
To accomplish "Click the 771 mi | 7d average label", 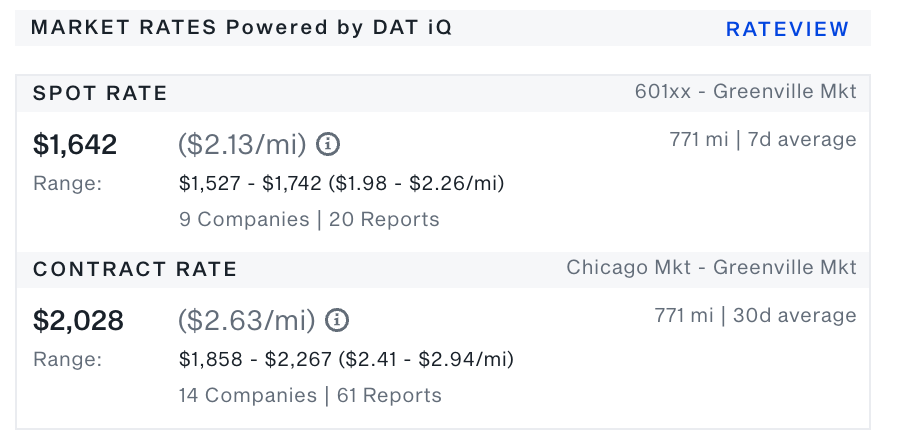I will 763,140.
